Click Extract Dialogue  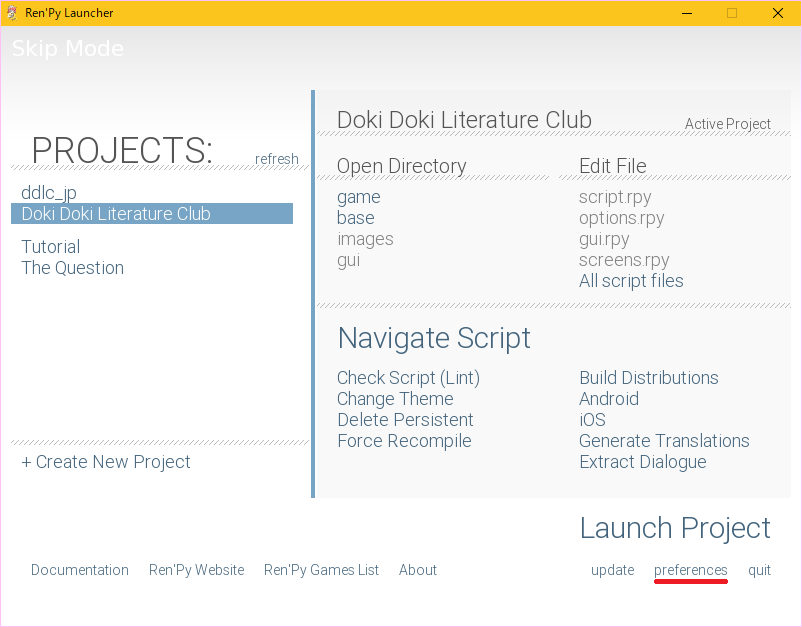pos(643,462)
